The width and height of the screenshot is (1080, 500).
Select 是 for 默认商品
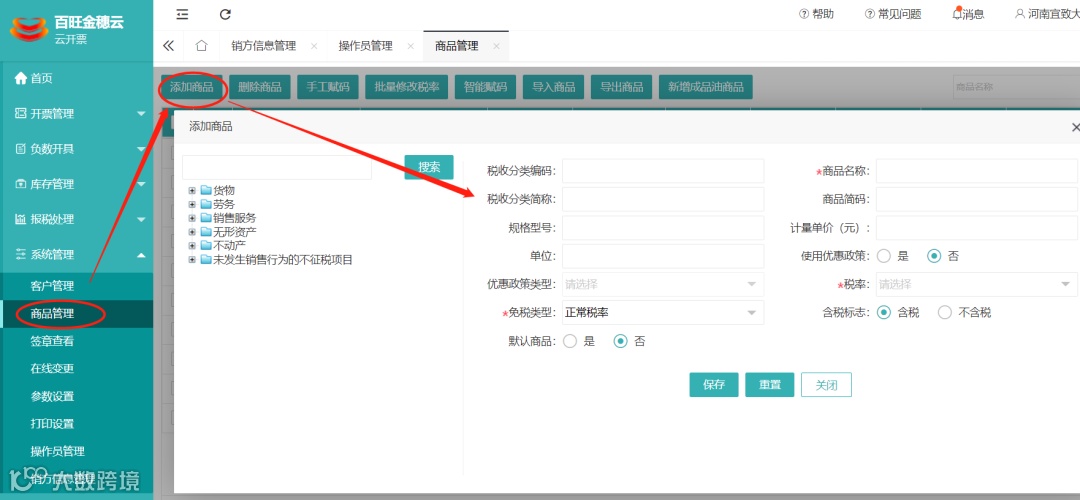click(x=570, y=341)
